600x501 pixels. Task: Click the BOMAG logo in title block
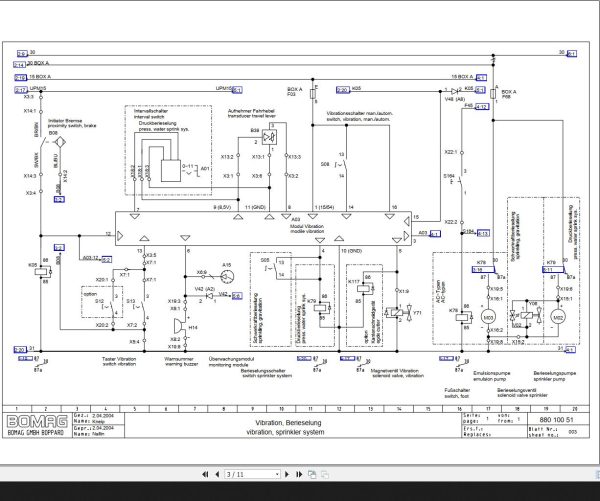click(37, 422)
